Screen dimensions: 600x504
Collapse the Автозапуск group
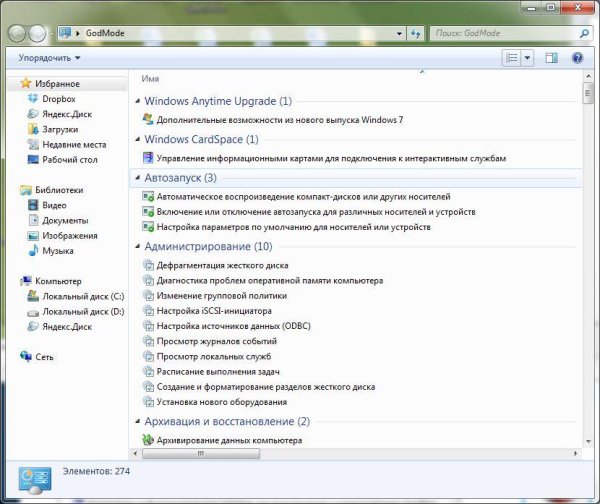pos(138,178)
